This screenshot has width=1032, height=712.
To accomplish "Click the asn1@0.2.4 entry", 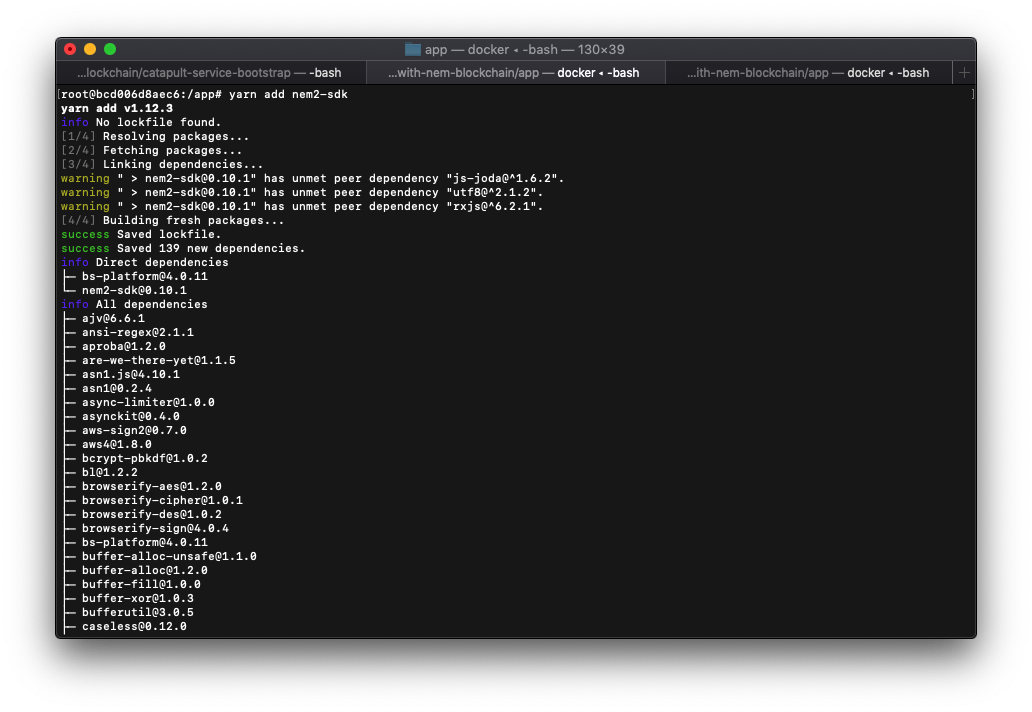I will 116,388.
